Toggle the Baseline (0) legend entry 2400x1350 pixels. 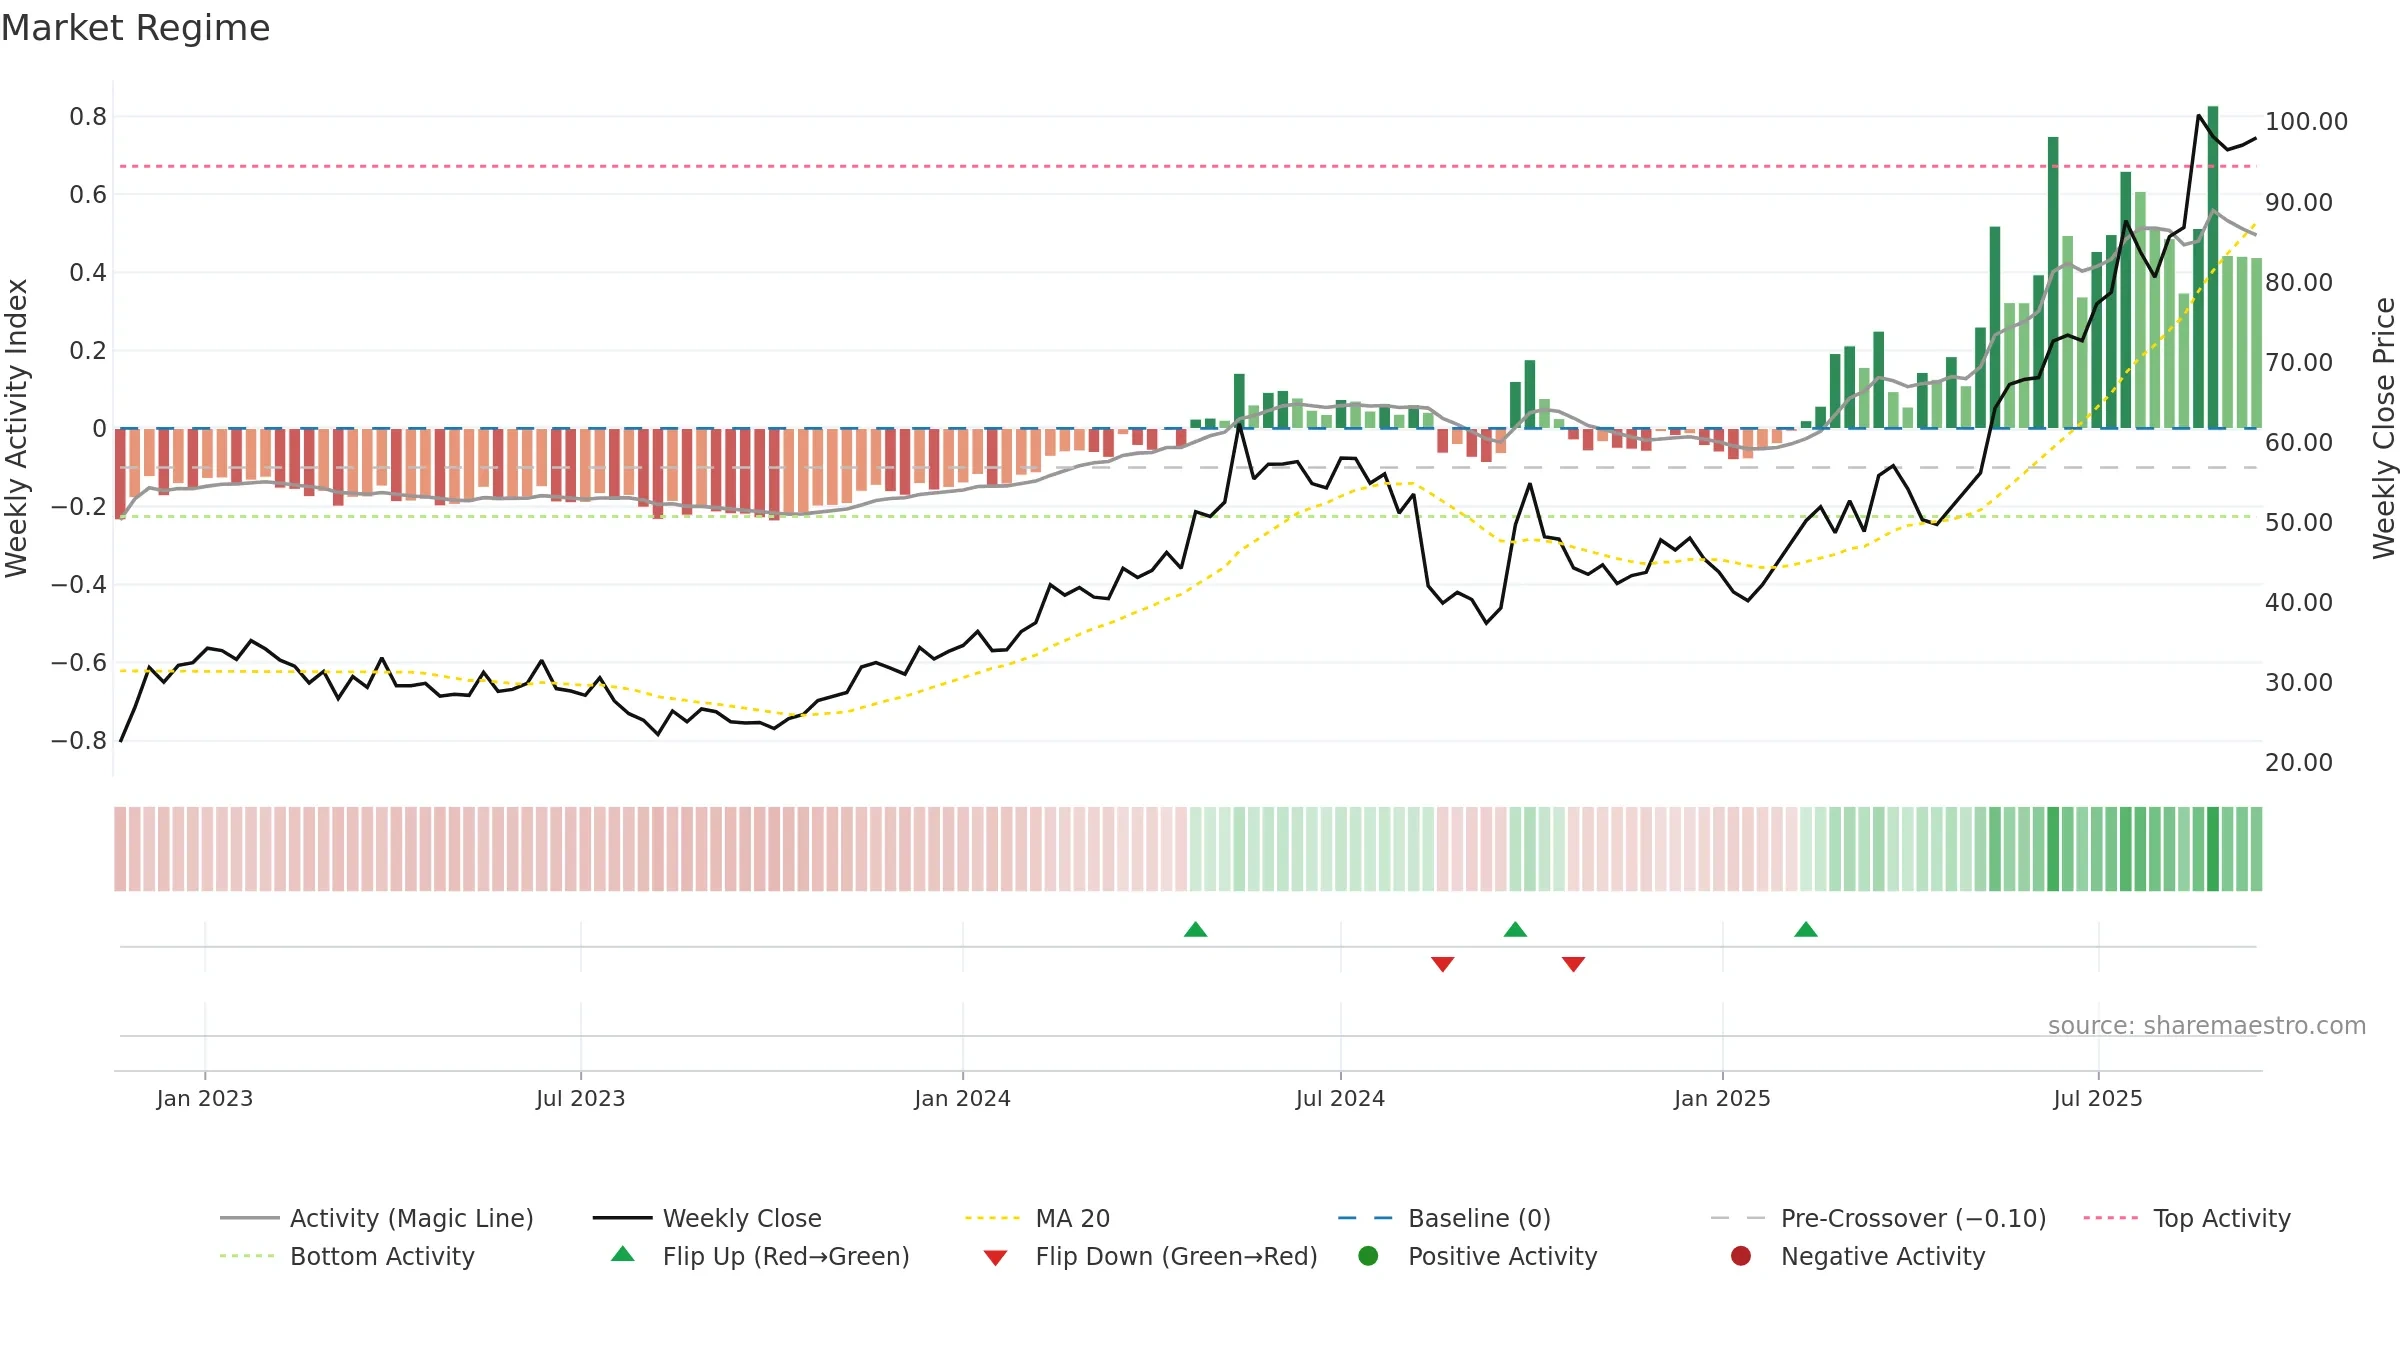(x=1444, y=1218)
